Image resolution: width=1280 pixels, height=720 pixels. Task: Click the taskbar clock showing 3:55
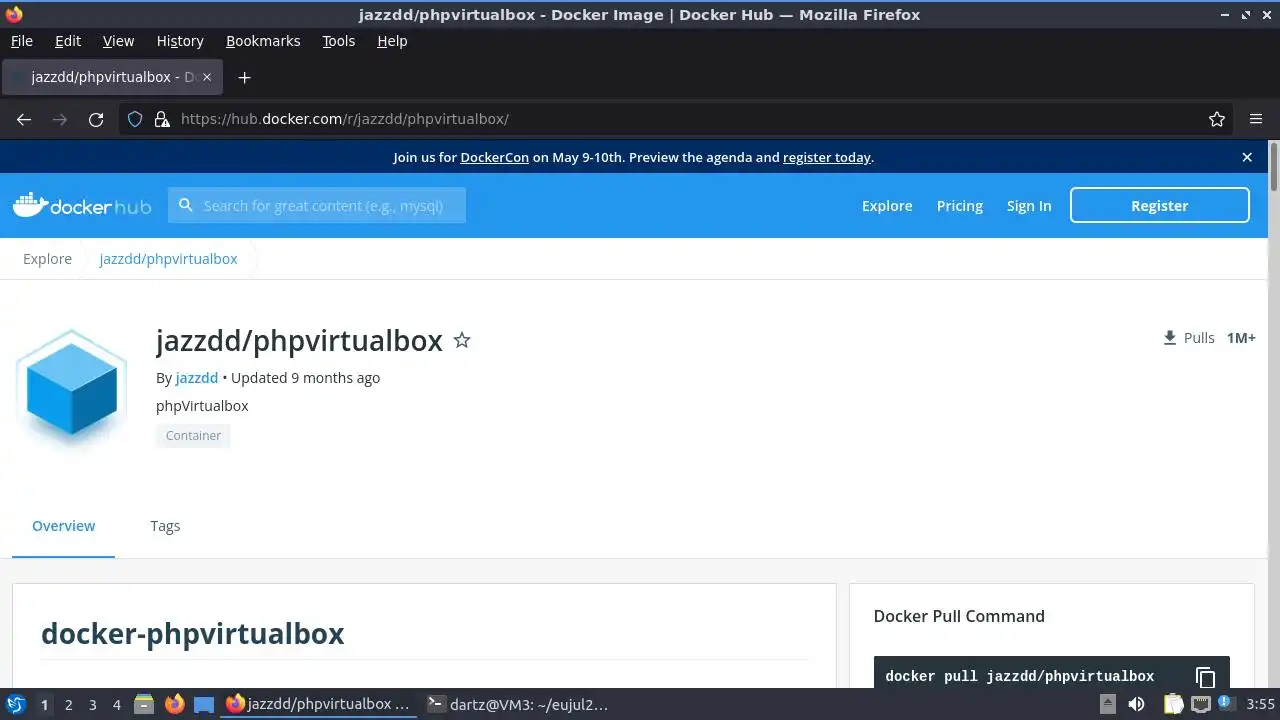(x=1260, y=705)
